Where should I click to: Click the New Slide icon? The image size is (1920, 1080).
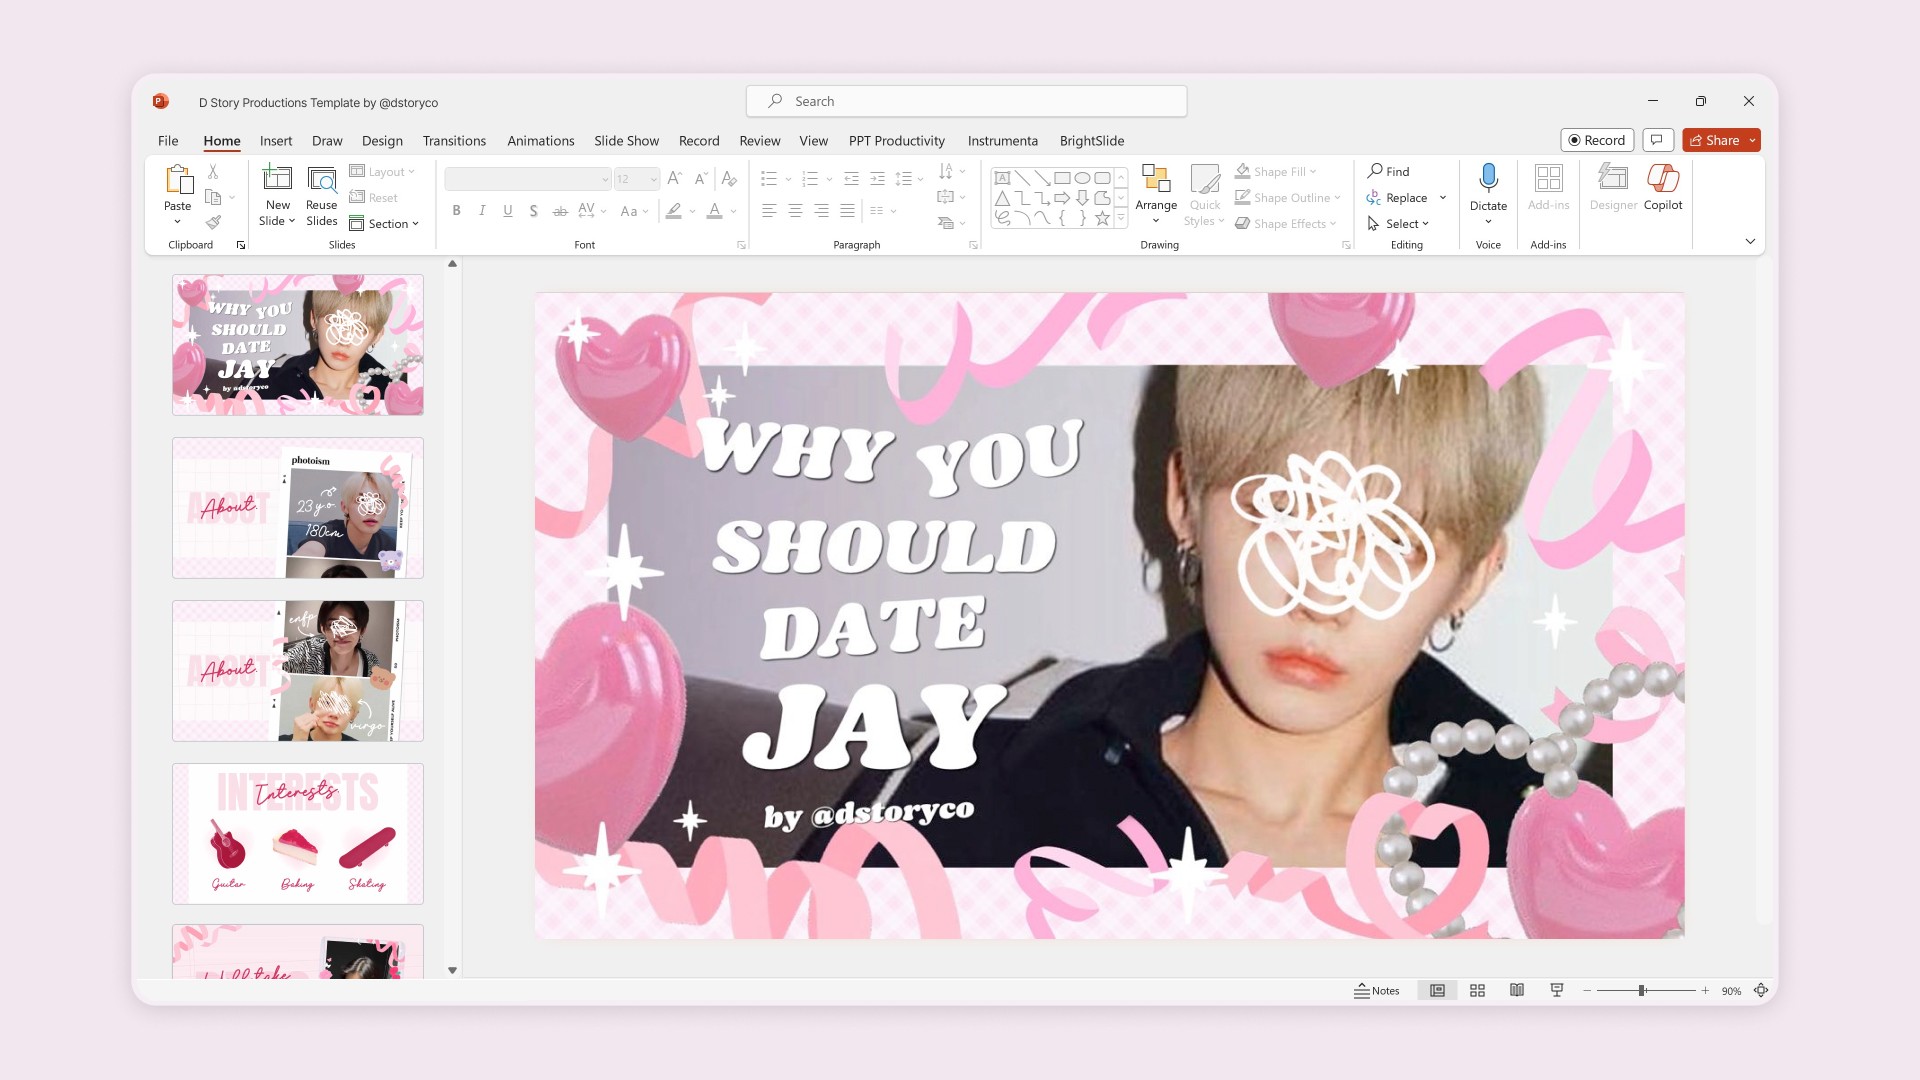pyautogui.click(x=277, y=180)
